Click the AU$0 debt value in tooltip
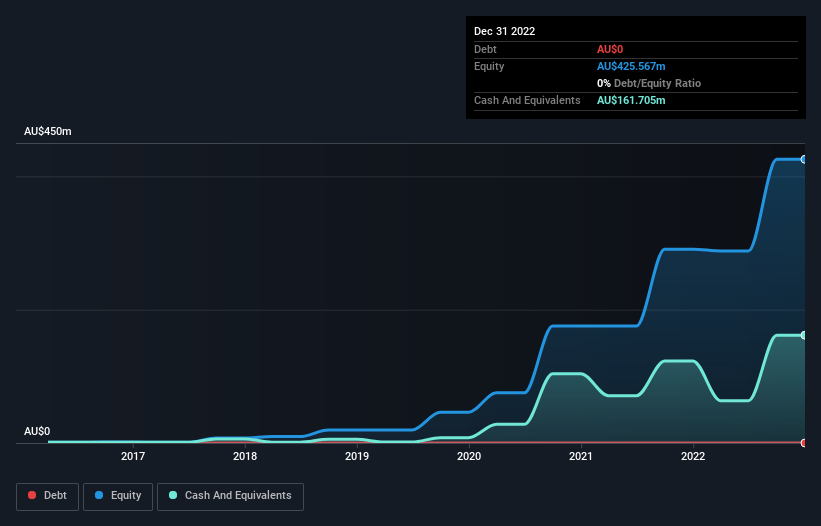The height and width of the screenshot is (526, 821). (610, 49)
